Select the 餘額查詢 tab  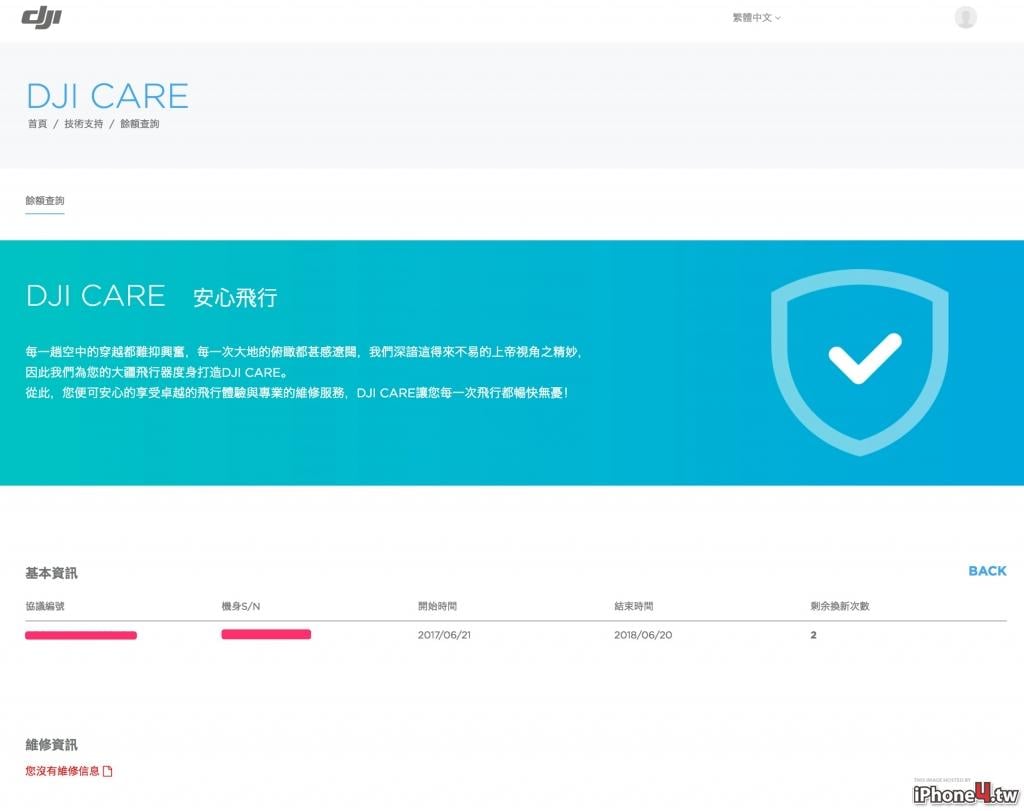point(44,200)
